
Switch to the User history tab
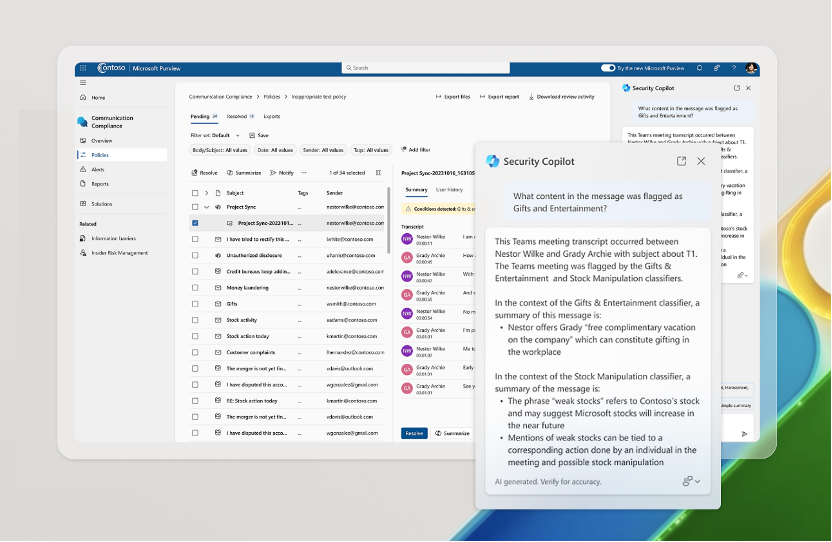[449, 189]
